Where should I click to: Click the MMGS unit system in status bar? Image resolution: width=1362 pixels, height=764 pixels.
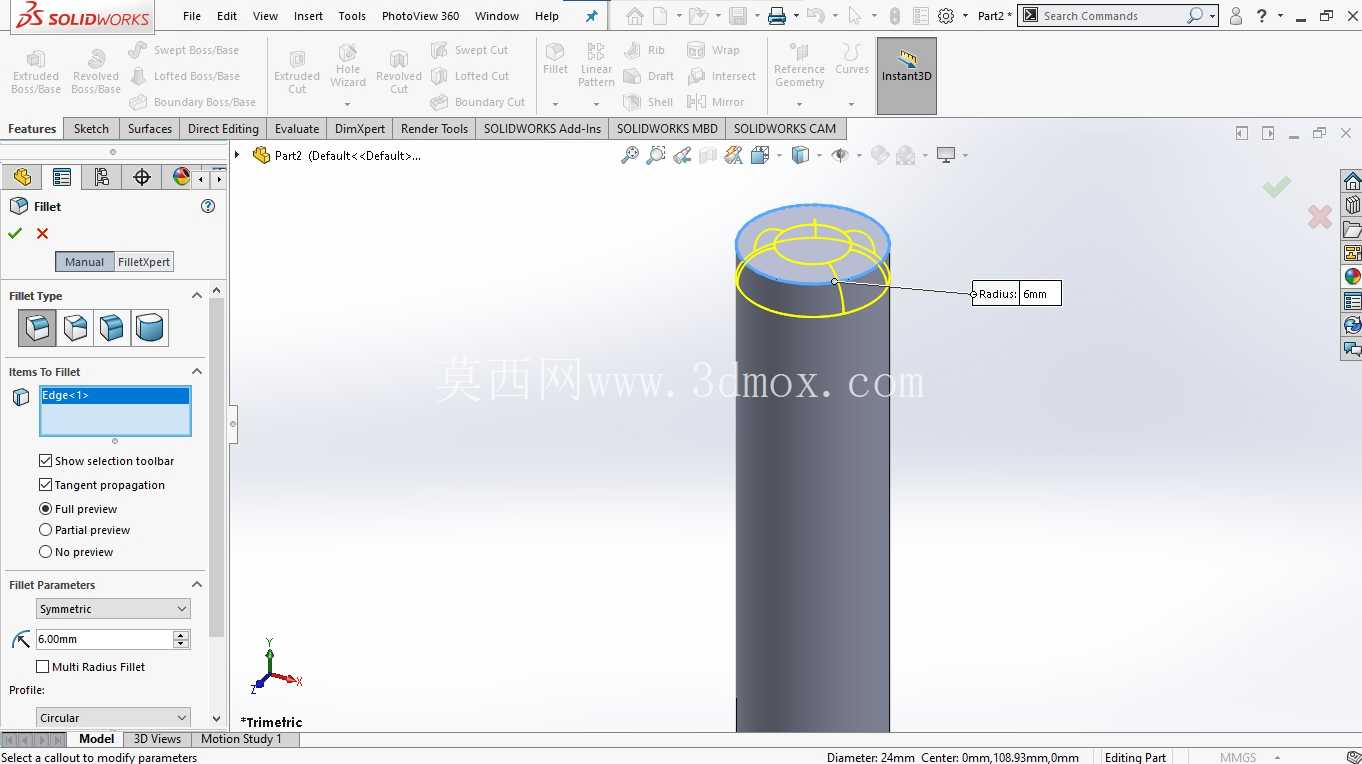tap(1238, 757)
